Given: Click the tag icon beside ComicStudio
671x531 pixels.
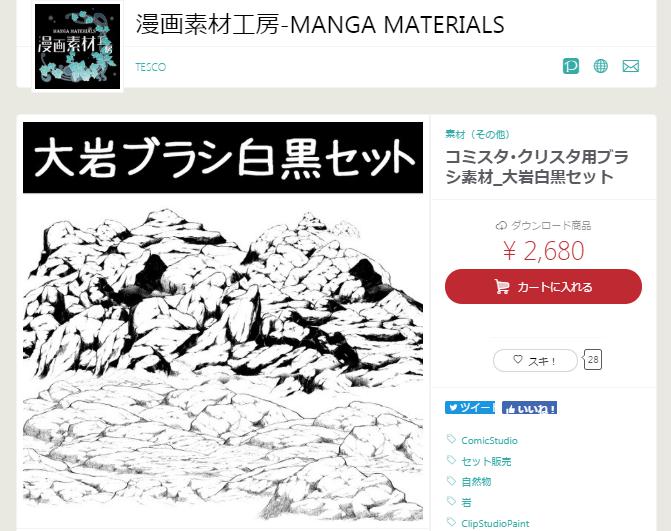Looking at the screenshot, I should click(x=451, y=439).
